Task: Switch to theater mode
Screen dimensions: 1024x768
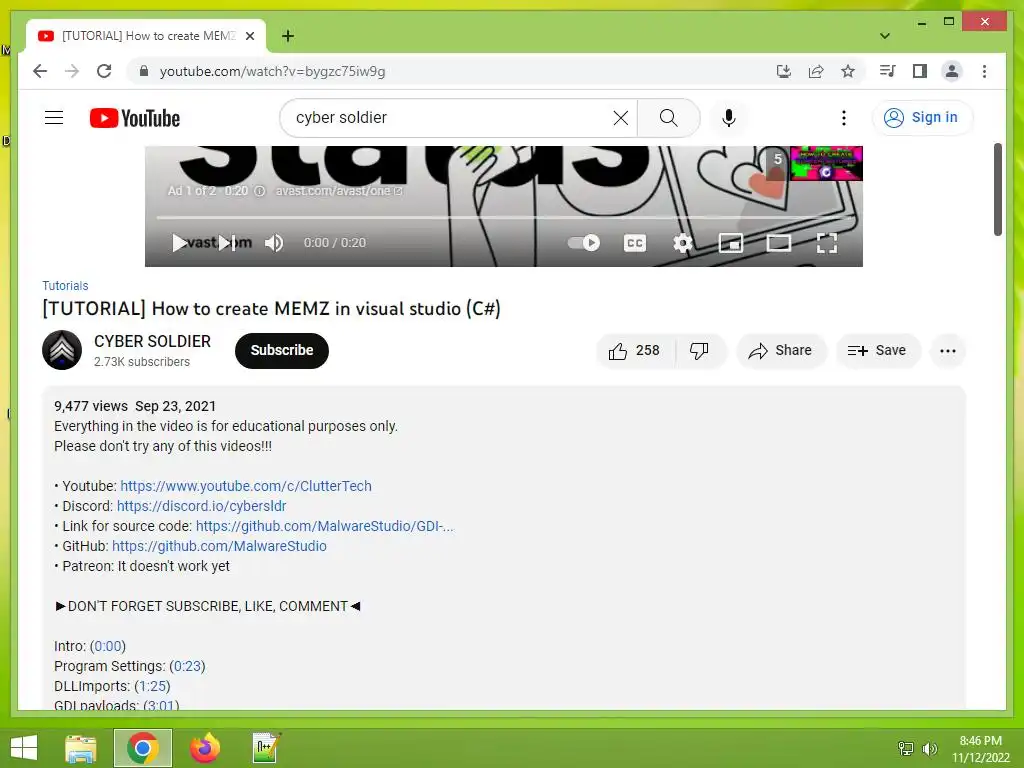Action: point(778,243)
